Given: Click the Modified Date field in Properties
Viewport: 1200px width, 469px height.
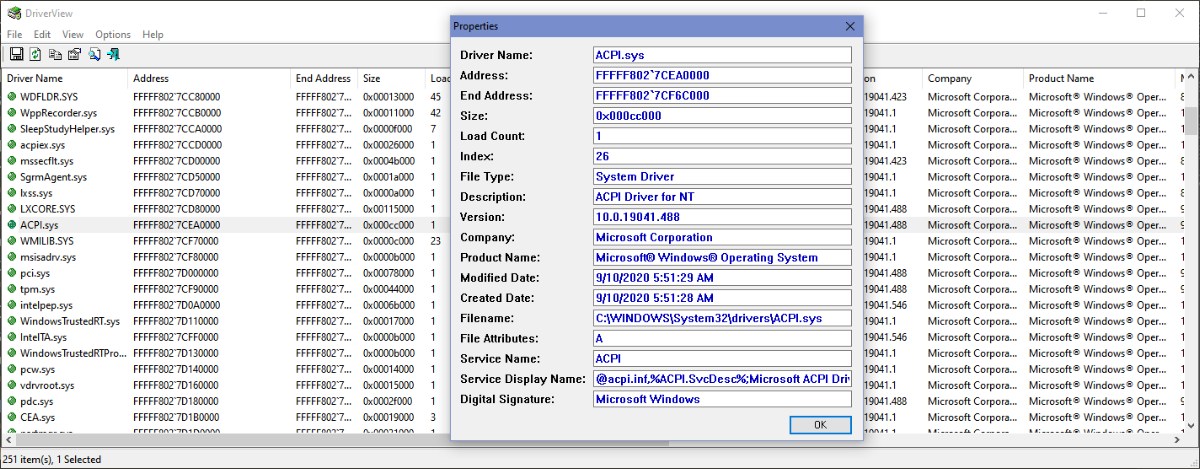Looking at the screenshot, I should point(722,277).
